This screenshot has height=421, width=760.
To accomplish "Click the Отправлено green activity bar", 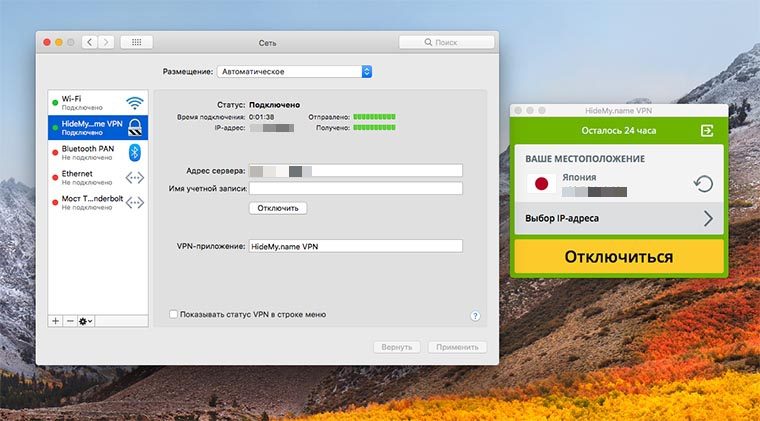I will (x=374, y=117).
